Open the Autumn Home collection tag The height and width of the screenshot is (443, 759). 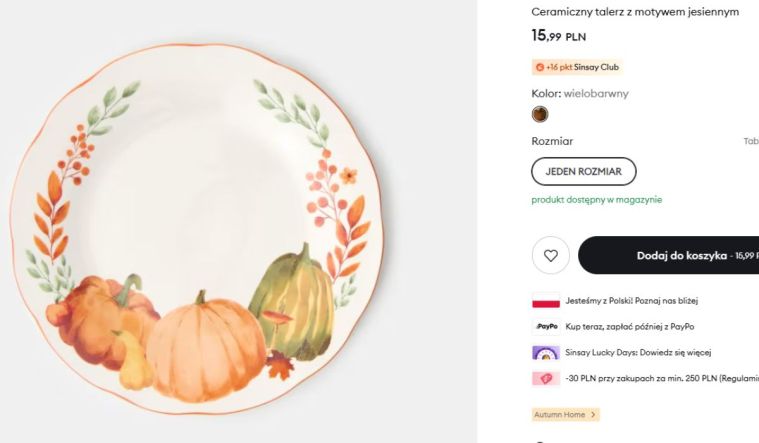[565, 414]
